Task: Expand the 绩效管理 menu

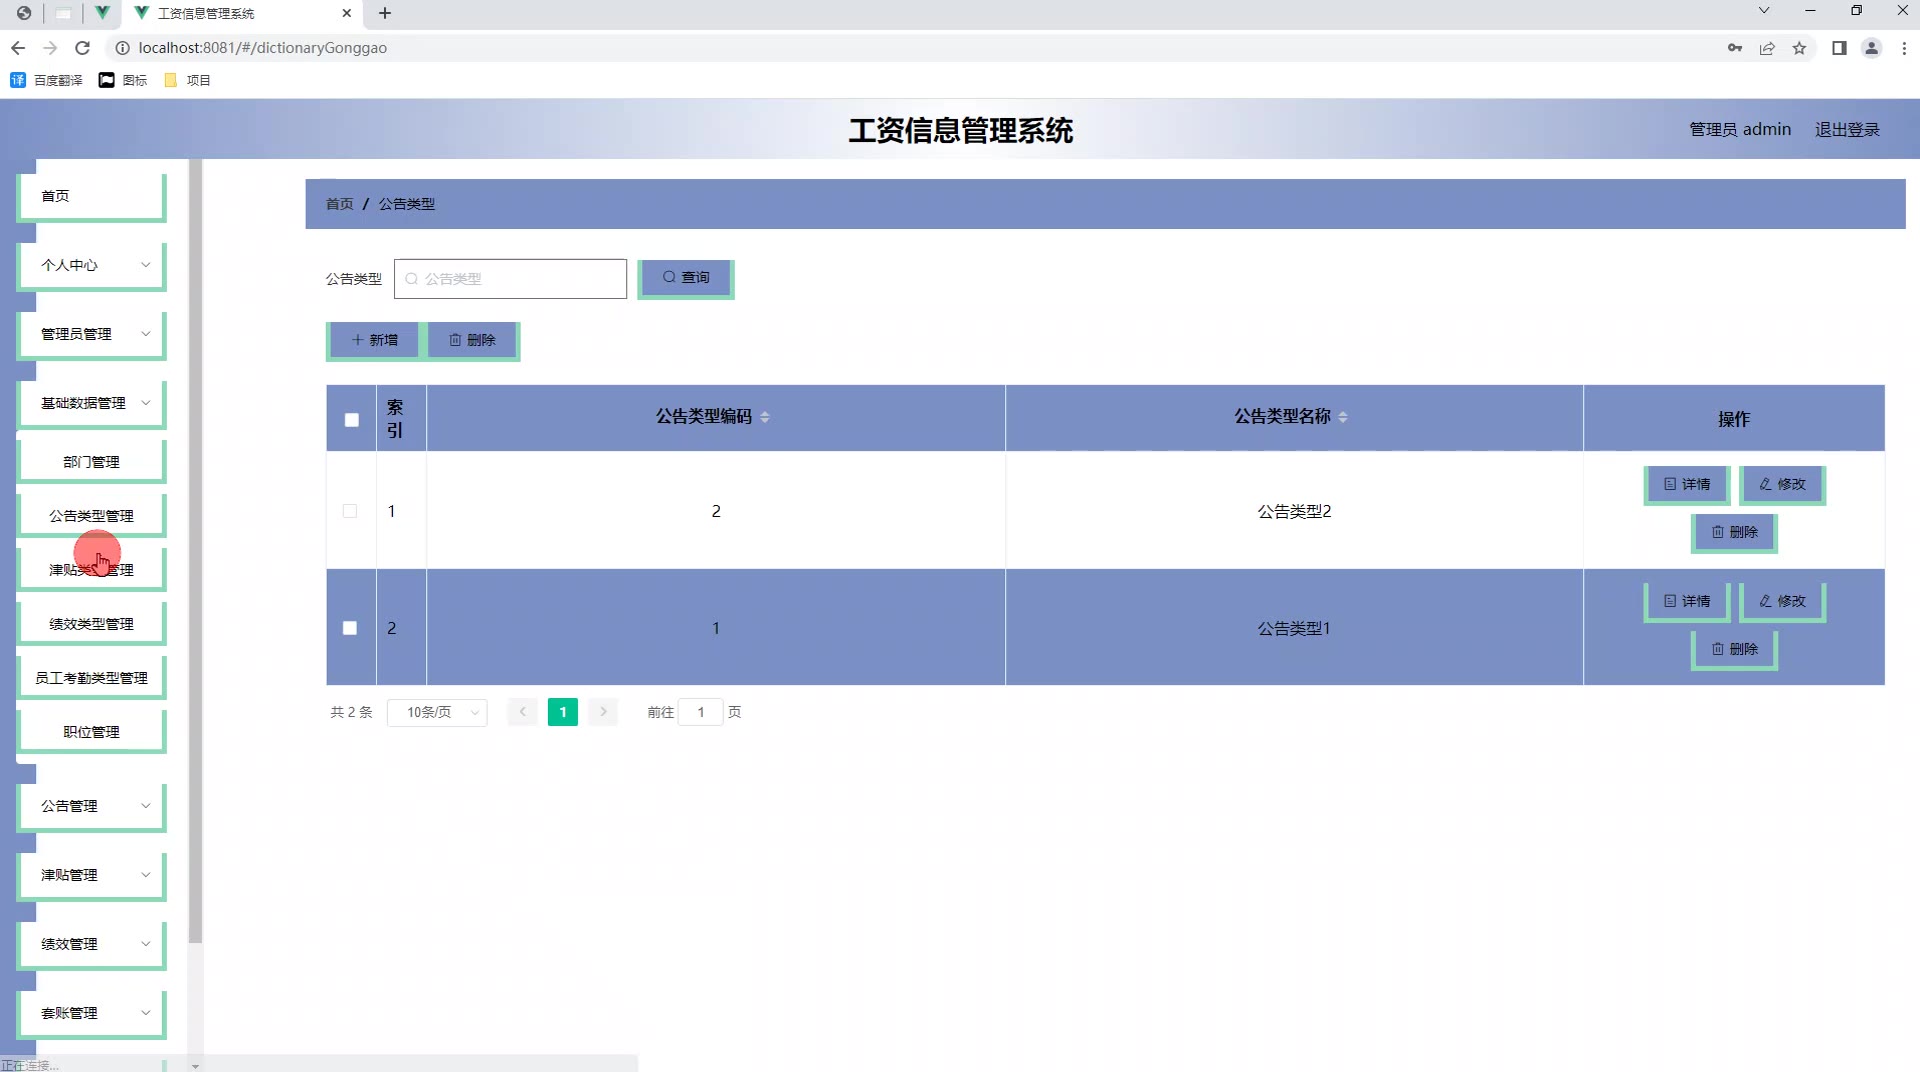Action: [x=92, y=944]
